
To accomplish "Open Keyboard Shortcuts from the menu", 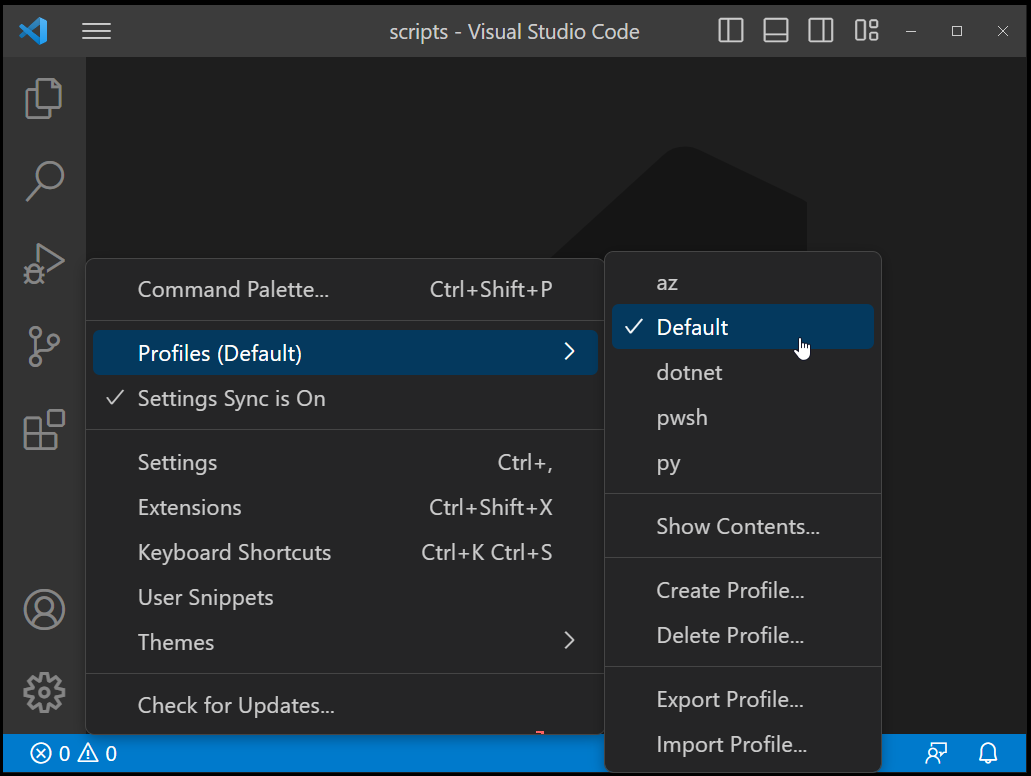I will [x=234, y=552].
